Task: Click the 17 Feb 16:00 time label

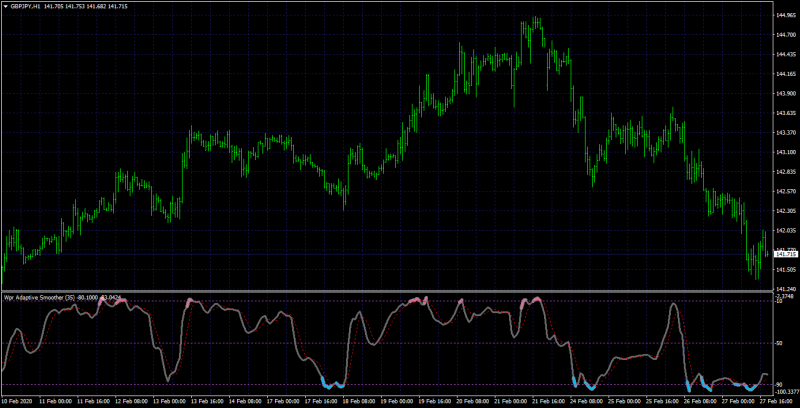Action: (321, 402)
